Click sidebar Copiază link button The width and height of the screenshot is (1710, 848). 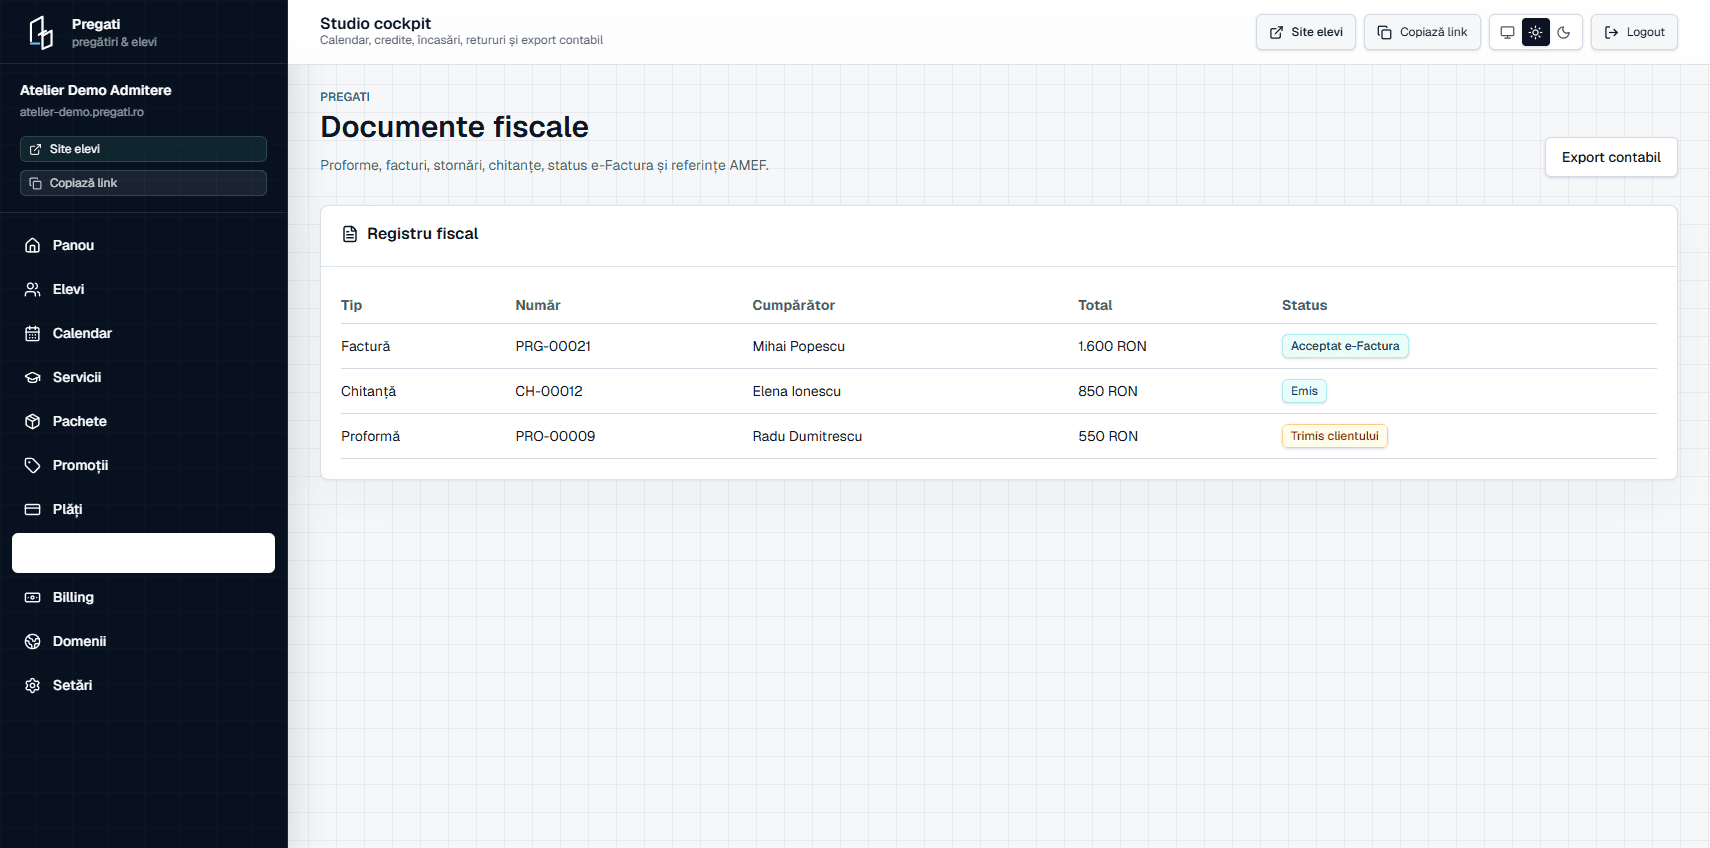point(143,183)
